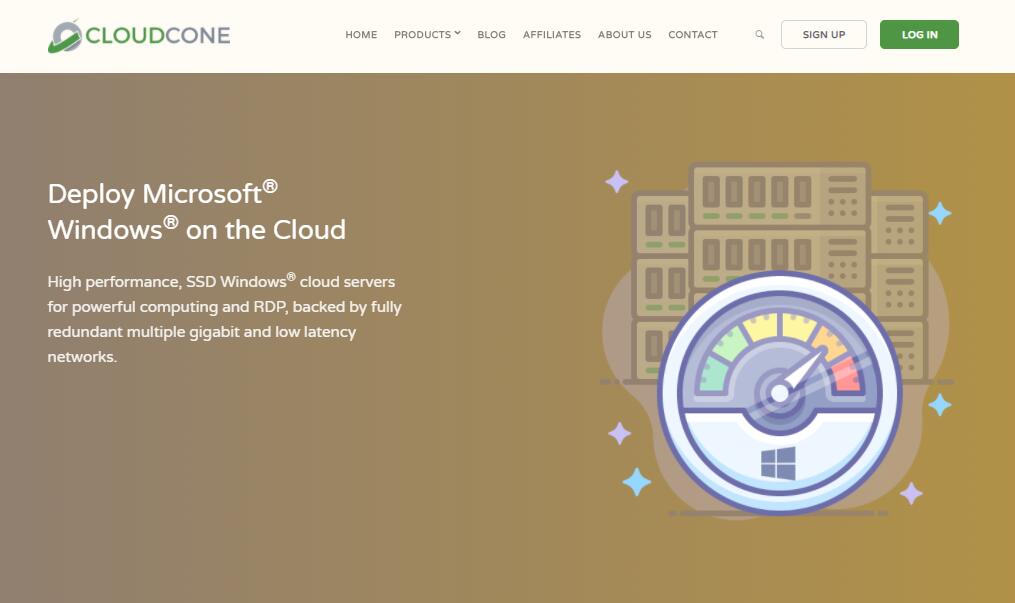Open the CONTACT page
This screenshot has width=1015, height=603.
[693, 35]
